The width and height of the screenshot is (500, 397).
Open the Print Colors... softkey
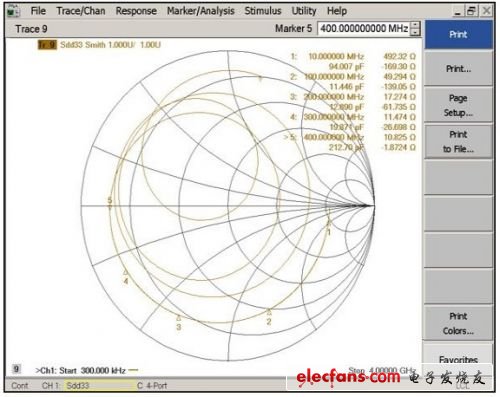pos(458,323)
